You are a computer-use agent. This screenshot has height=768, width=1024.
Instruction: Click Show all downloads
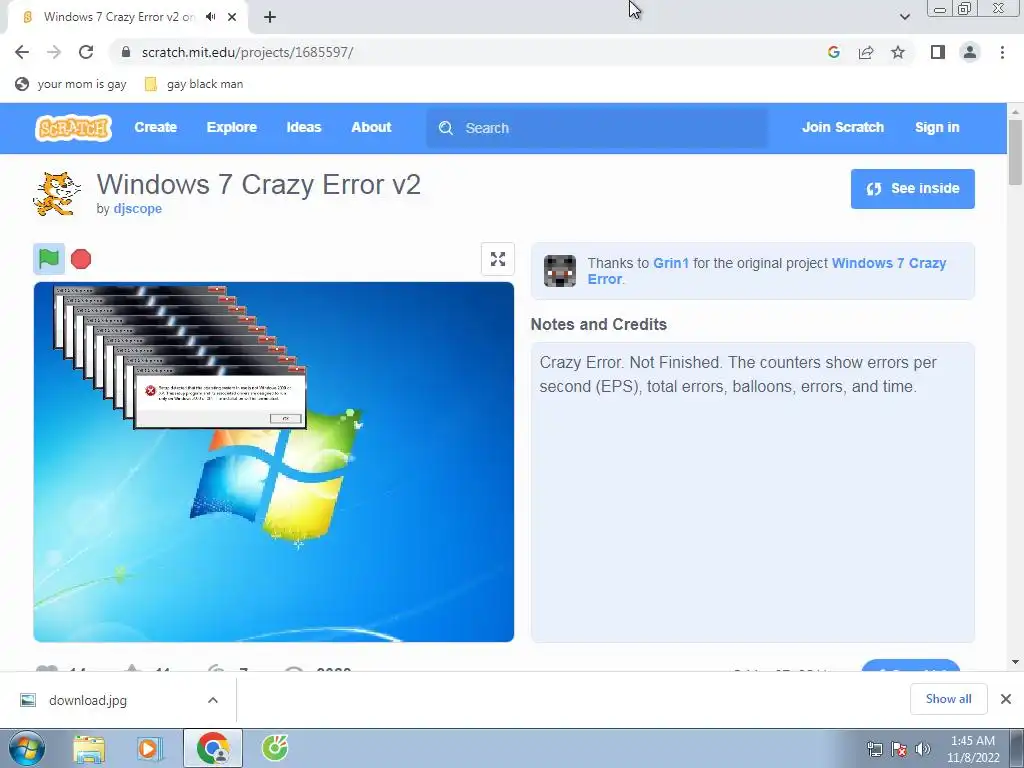coord(948,699)
